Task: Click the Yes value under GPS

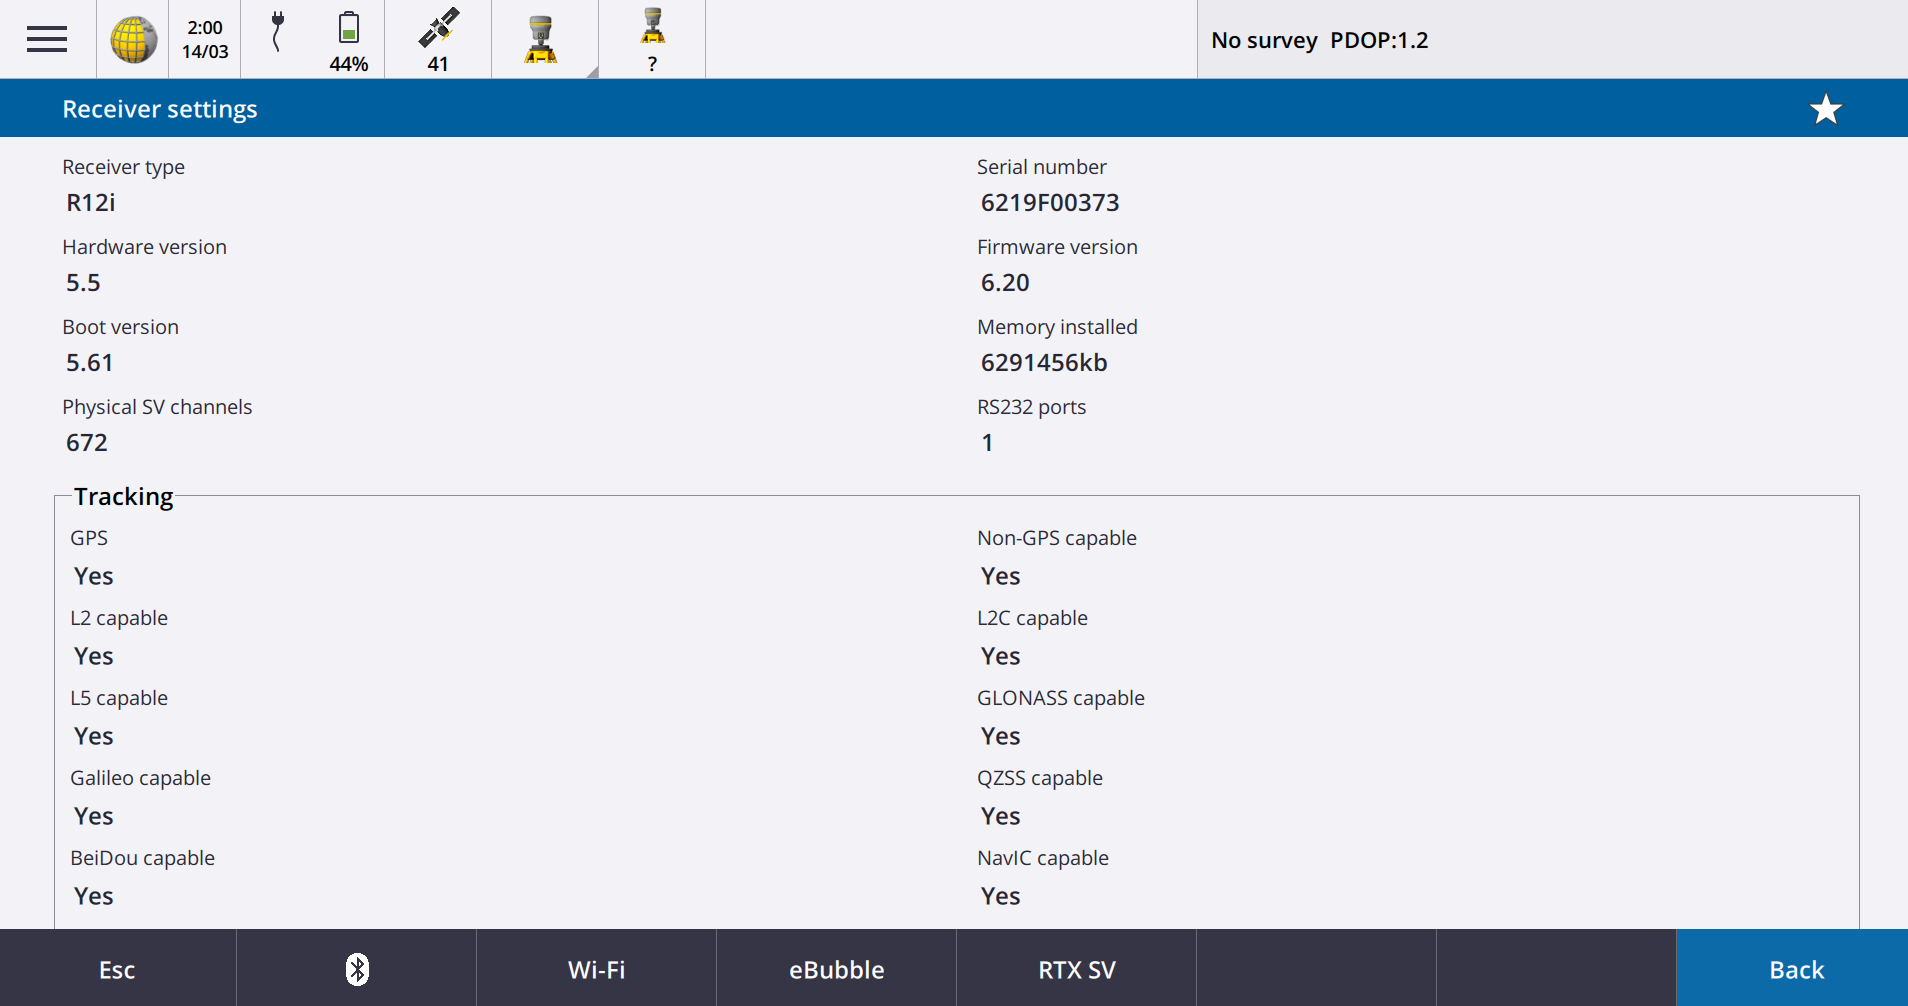Action: (x=94, y=577)
